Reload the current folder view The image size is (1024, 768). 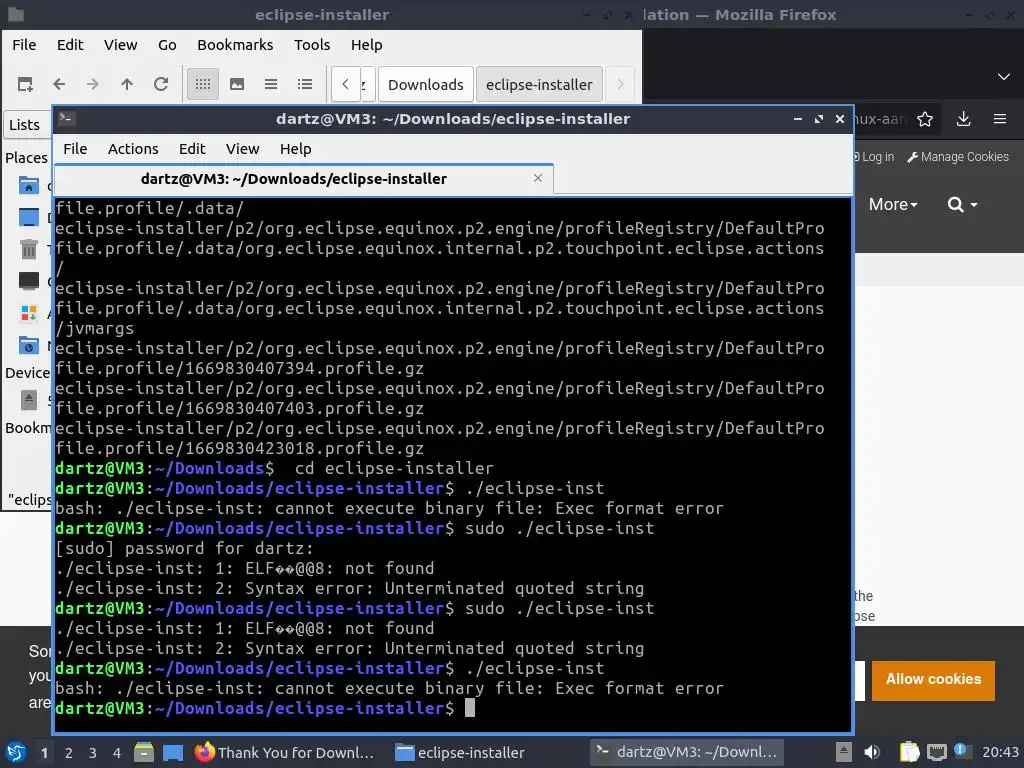pos(161,84)
